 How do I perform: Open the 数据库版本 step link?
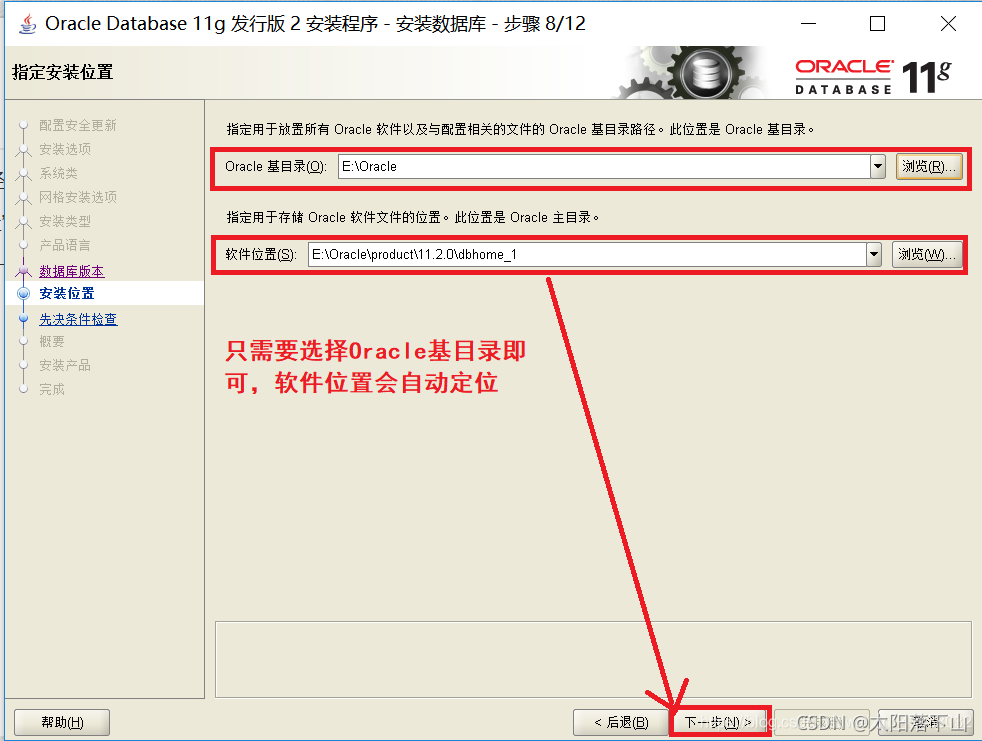(72, 271)
